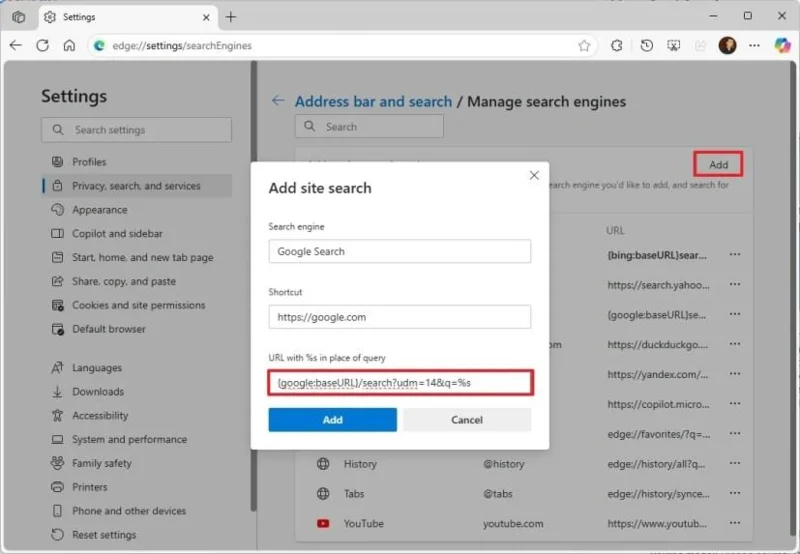This screenshot has width=800, height=554.
Task: Open more actions for Tabs row
Action: tap(735, 493)
